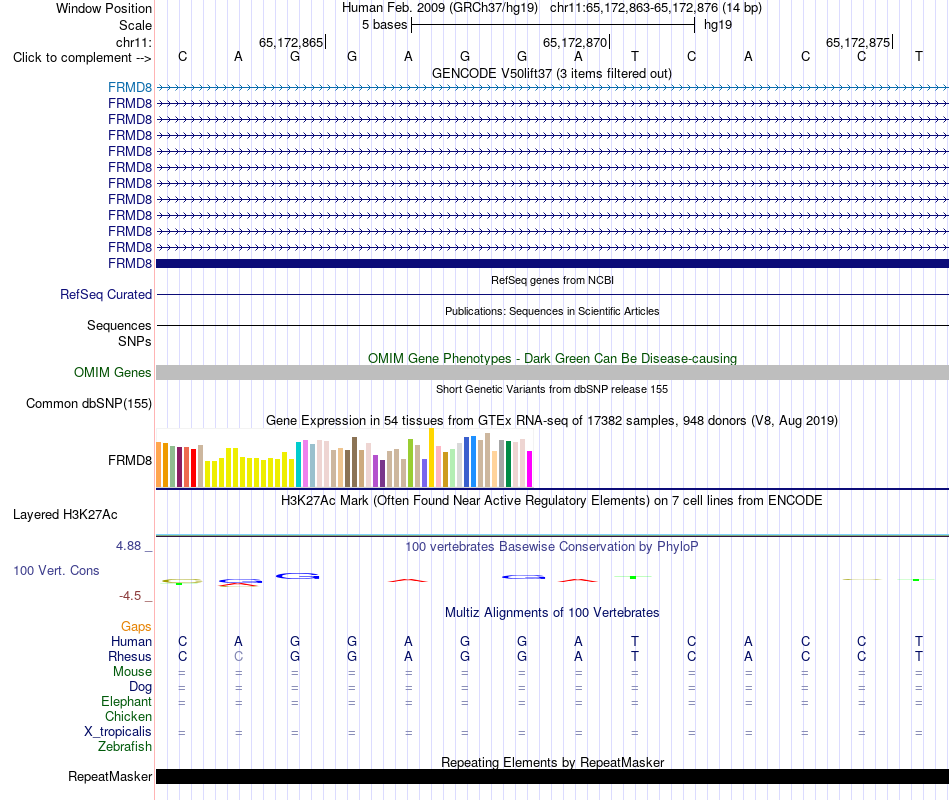Click the Dog species label
The width and height of the screenshot is (950, 800).
click(141, 687)
